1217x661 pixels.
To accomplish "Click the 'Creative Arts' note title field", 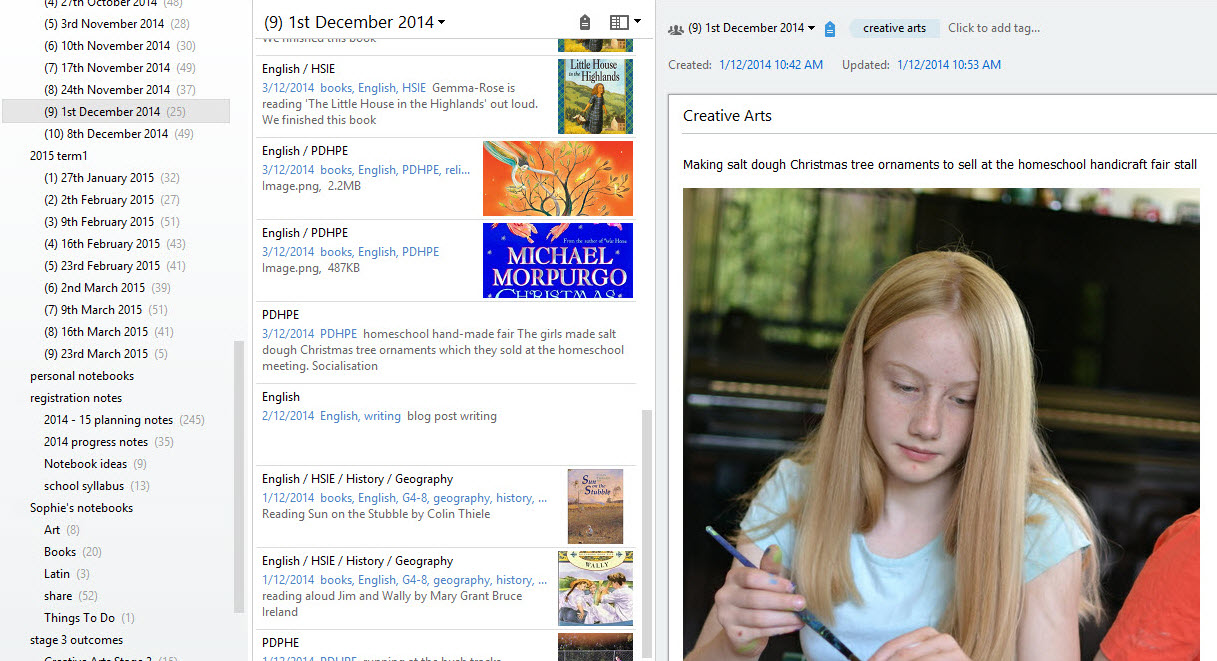I will click(940, 116).
